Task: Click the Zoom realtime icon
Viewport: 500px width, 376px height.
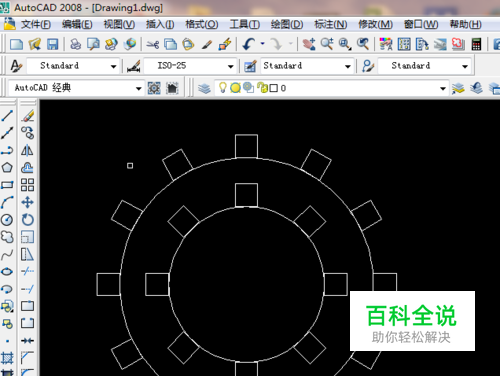Action: 327,44
